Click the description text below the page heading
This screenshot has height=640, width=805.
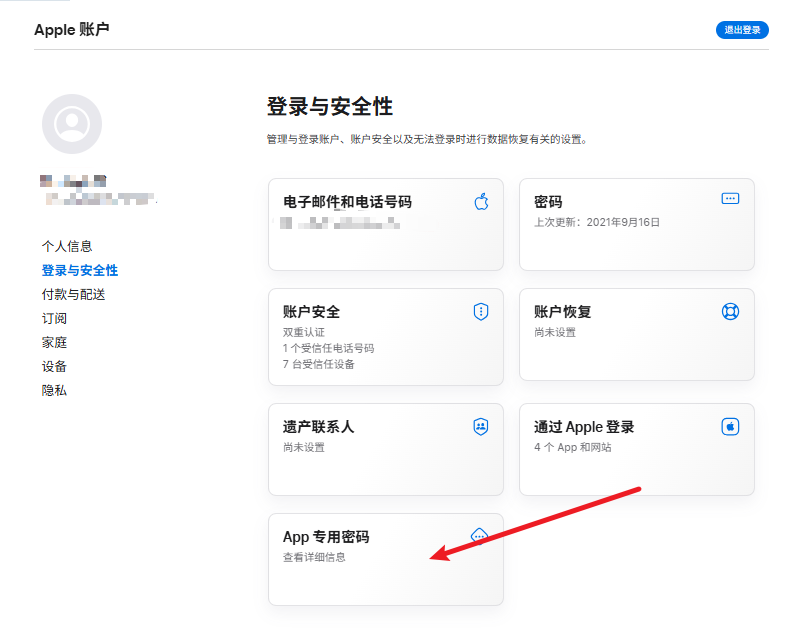(427, 140)
